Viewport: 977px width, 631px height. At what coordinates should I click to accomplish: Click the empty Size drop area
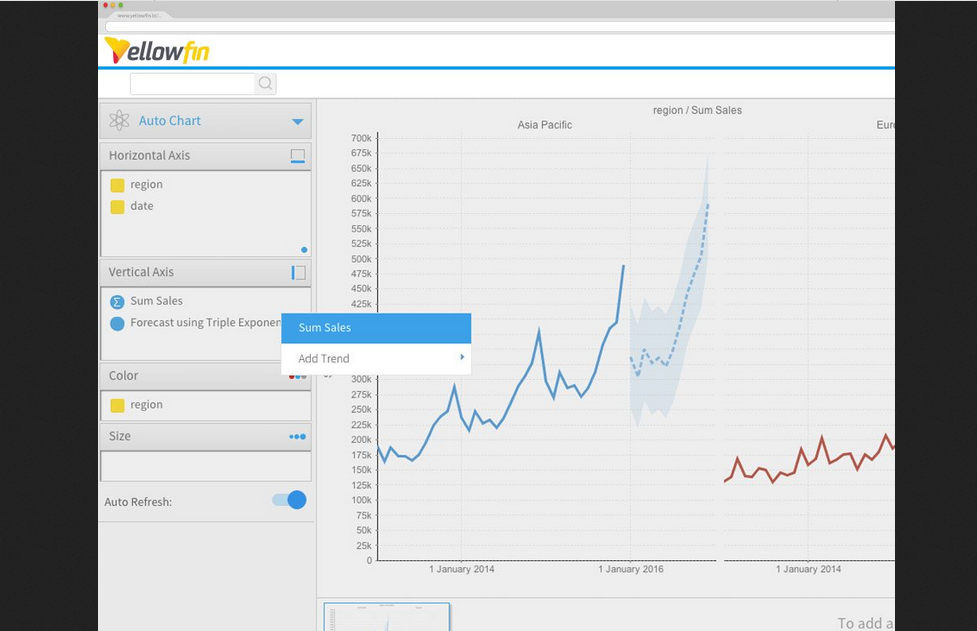tap(205, 466)
